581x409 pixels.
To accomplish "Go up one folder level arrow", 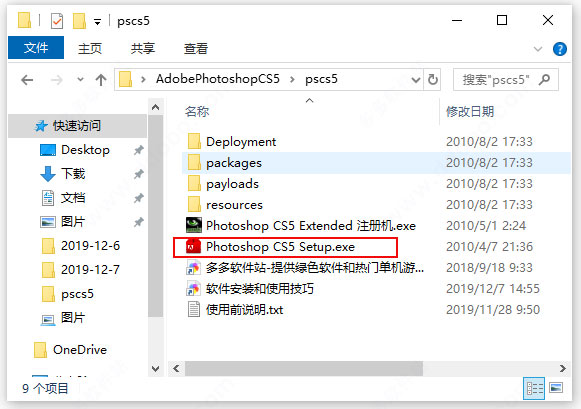I will (x=101, y=80).
